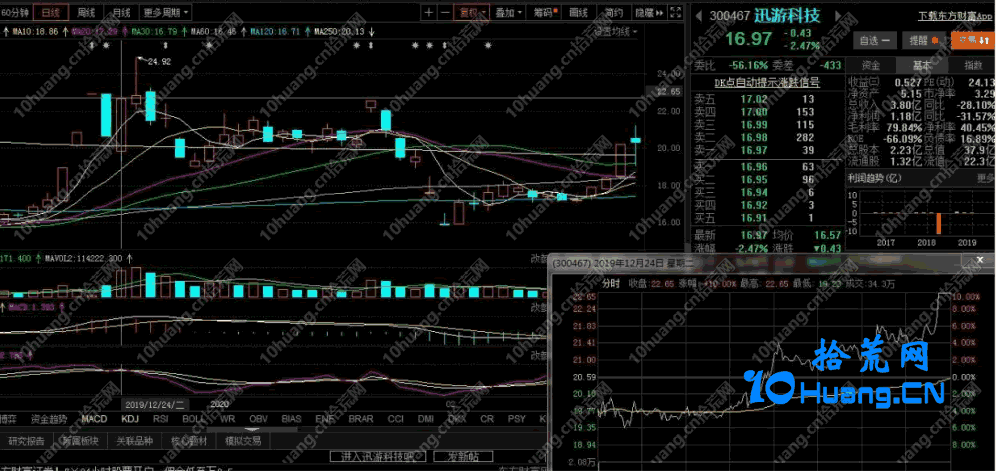Open 提醒 alert button
Viewport: 996px width, 471px height.
pyautogui.click(x=923, y=40)
